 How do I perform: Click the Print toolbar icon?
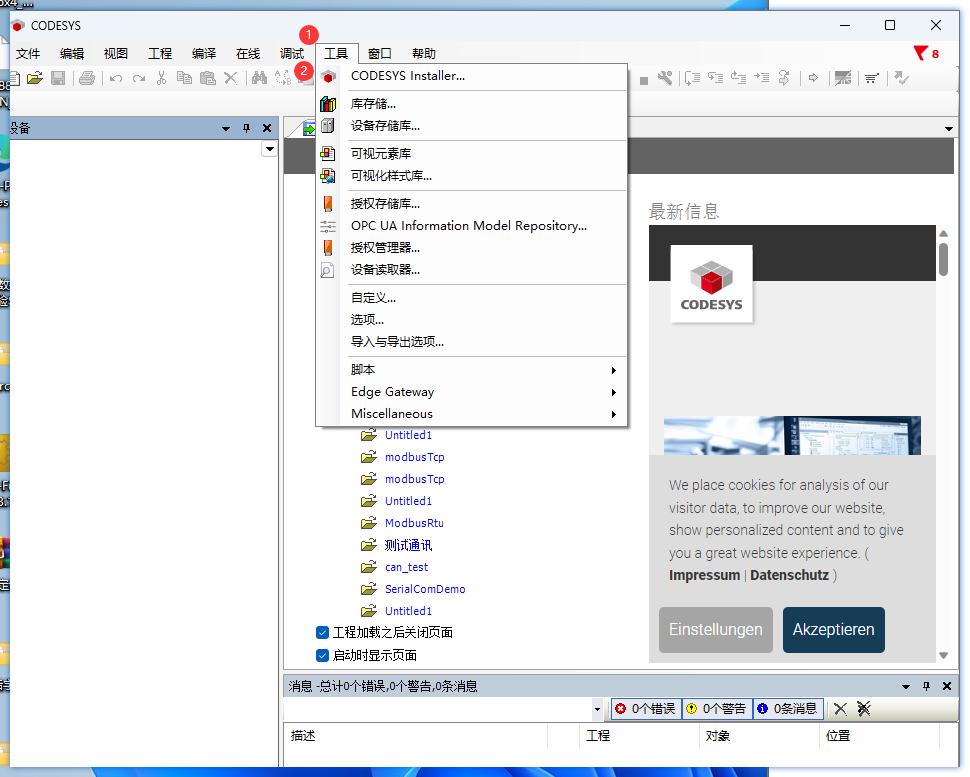tap(87, 78)
